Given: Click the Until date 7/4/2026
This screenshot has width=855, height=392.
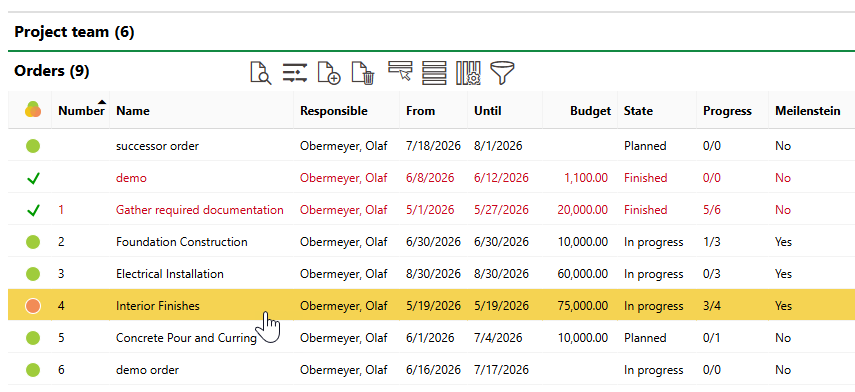Looking at the screenshot, I should click(498, 338).
